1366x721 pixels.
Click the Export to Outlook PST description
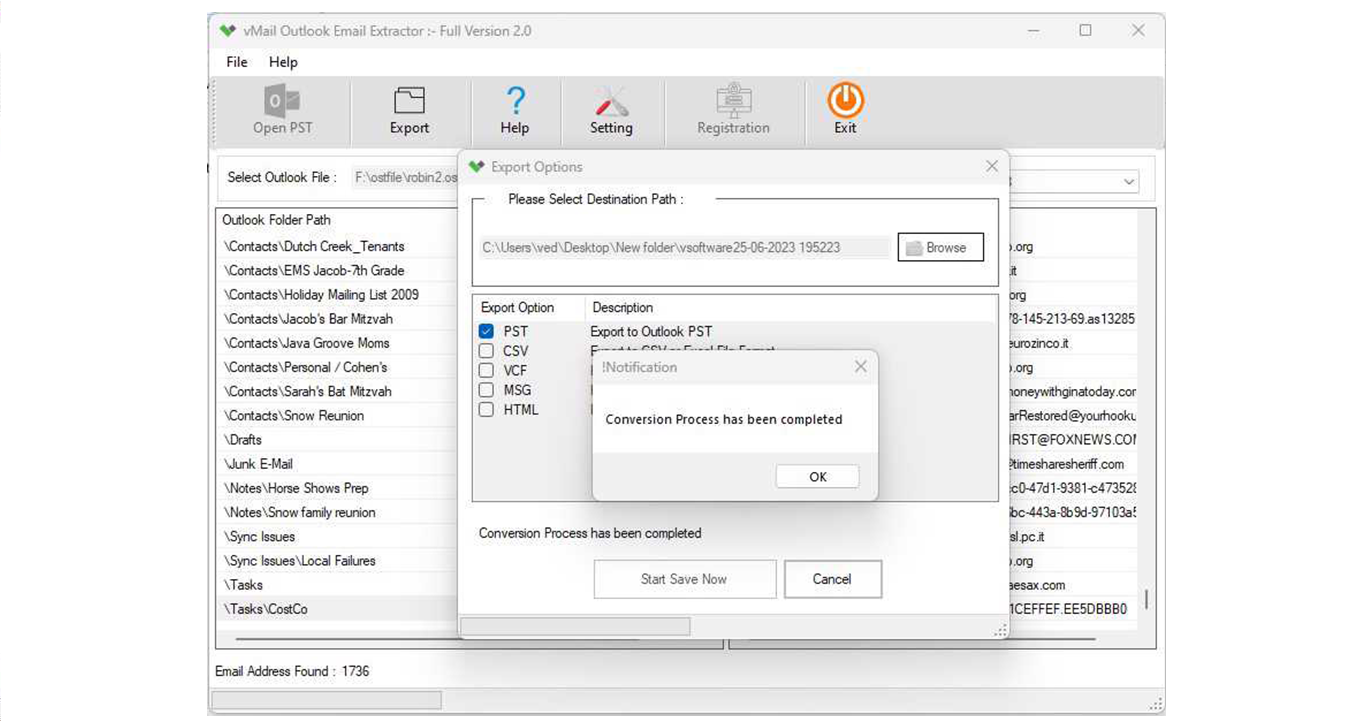click(x=651, y=331)
